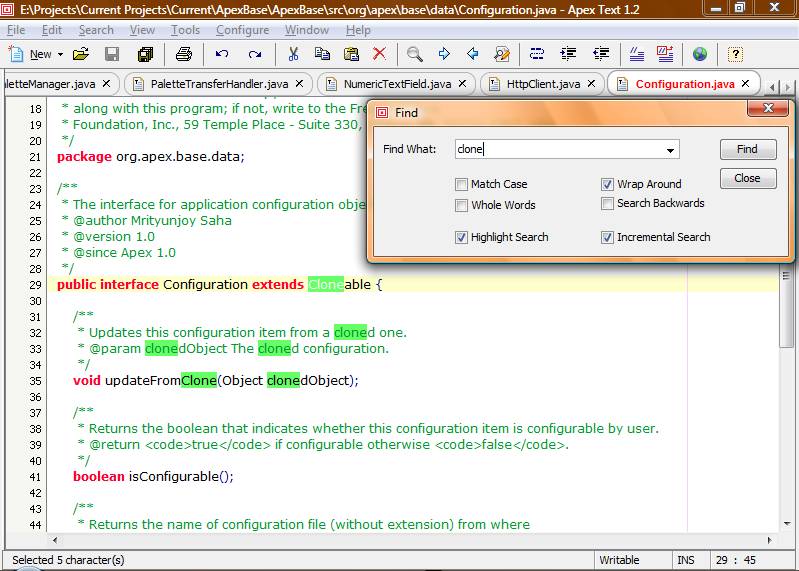Click the Save floppy disk icon
Screen dimensions: 799x571
click(x=112, y=54)
